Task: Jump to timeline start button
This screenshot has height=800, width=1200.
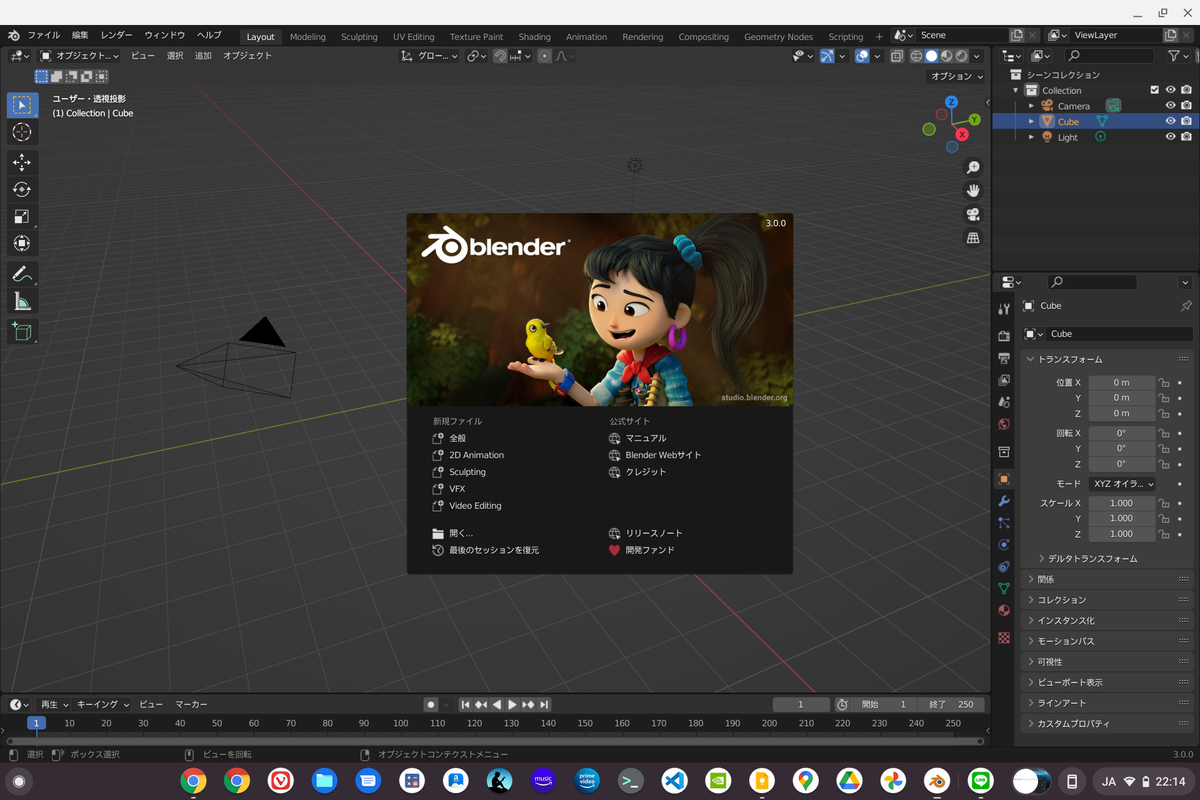Action: (465, 705)
